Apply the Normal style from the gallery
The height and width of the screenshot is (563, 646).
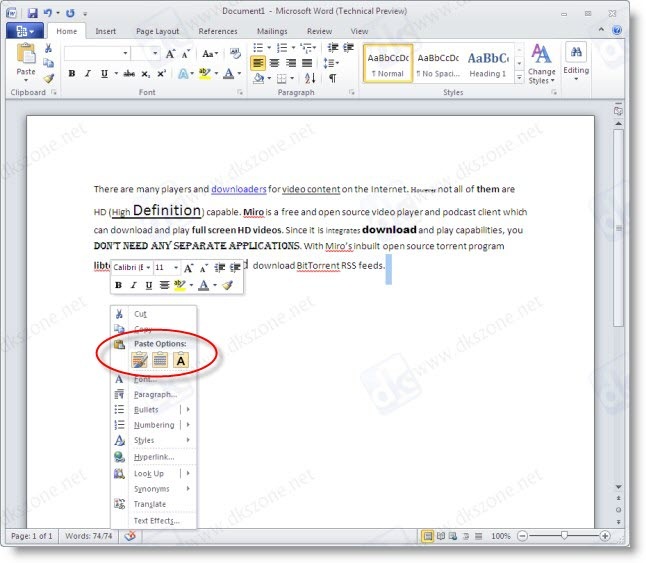(388, 63)
